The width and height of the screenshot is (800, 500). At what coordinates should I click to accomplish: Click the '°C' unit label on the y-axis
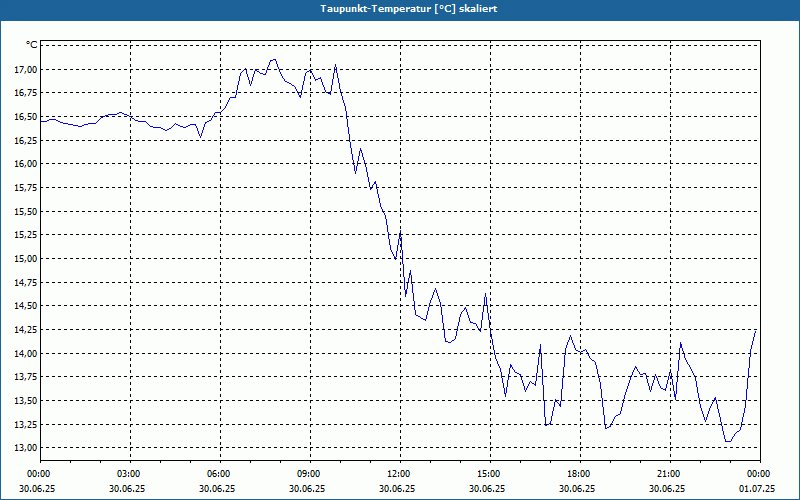coord(32,45)
